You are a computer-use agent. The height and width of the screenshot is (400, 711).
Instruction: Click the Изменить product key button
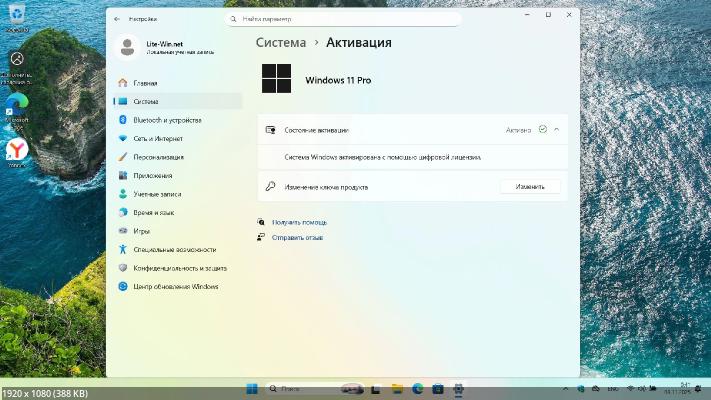530,187
